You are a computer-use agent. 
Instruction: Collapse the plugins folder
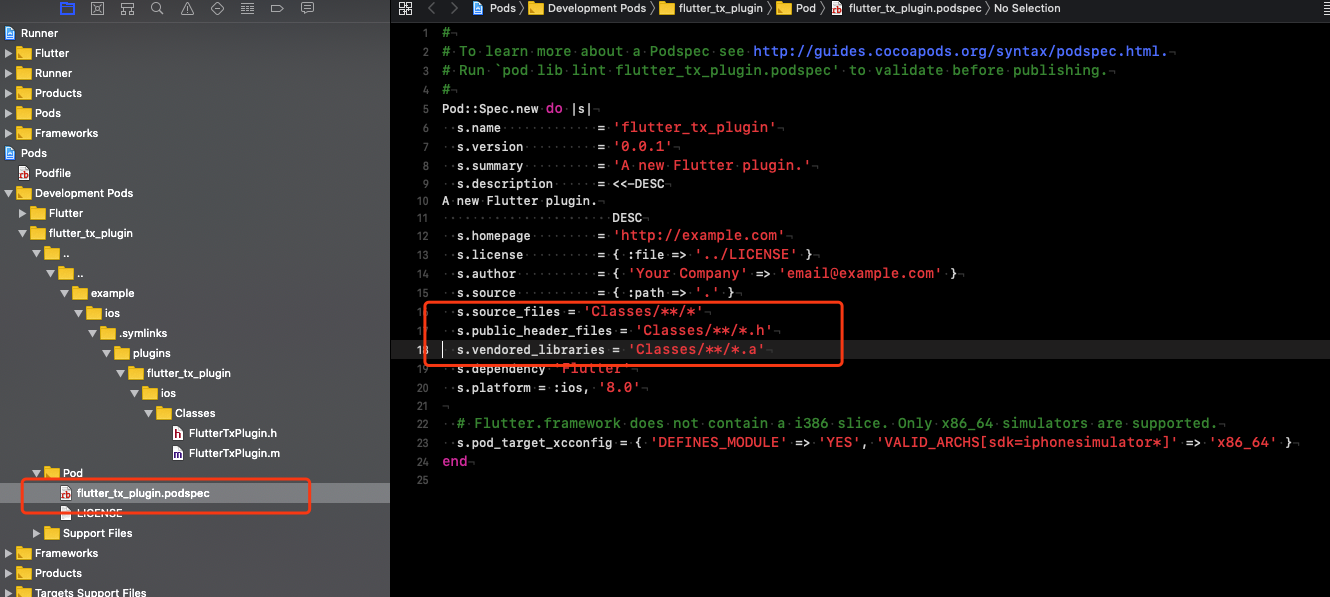[x=107, y=353]
